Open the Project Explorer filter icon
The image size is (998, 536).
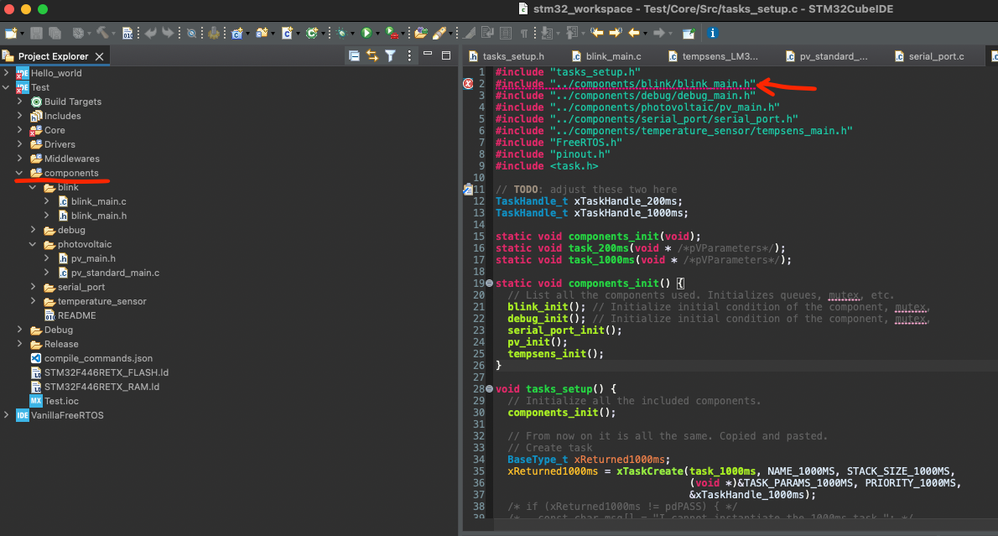pyautogui.click(x=390, y=56)
